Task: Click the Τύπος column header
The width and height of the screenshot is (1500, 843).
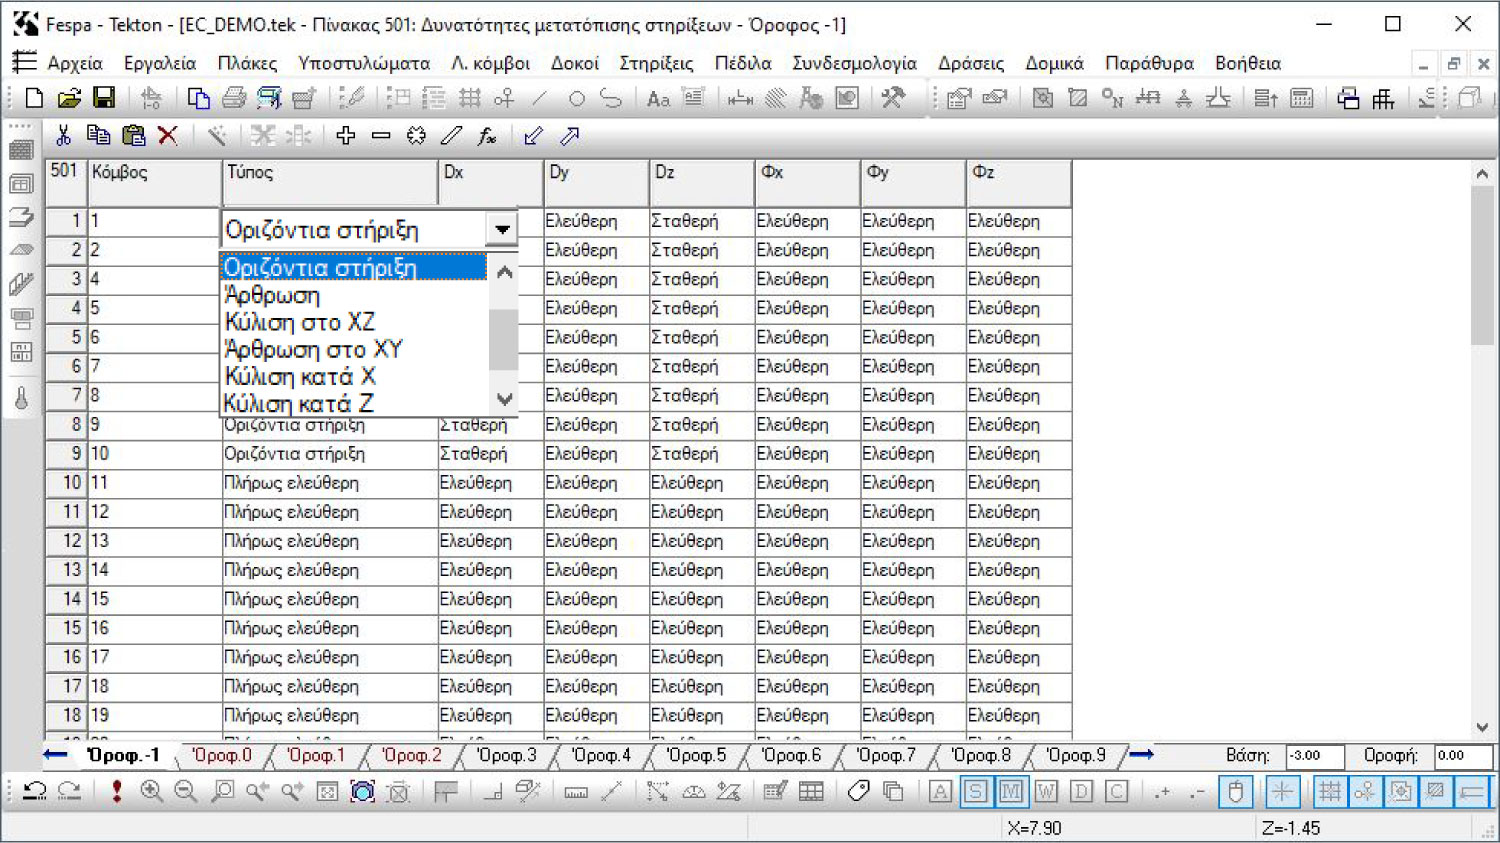Action: pos(329,182)
